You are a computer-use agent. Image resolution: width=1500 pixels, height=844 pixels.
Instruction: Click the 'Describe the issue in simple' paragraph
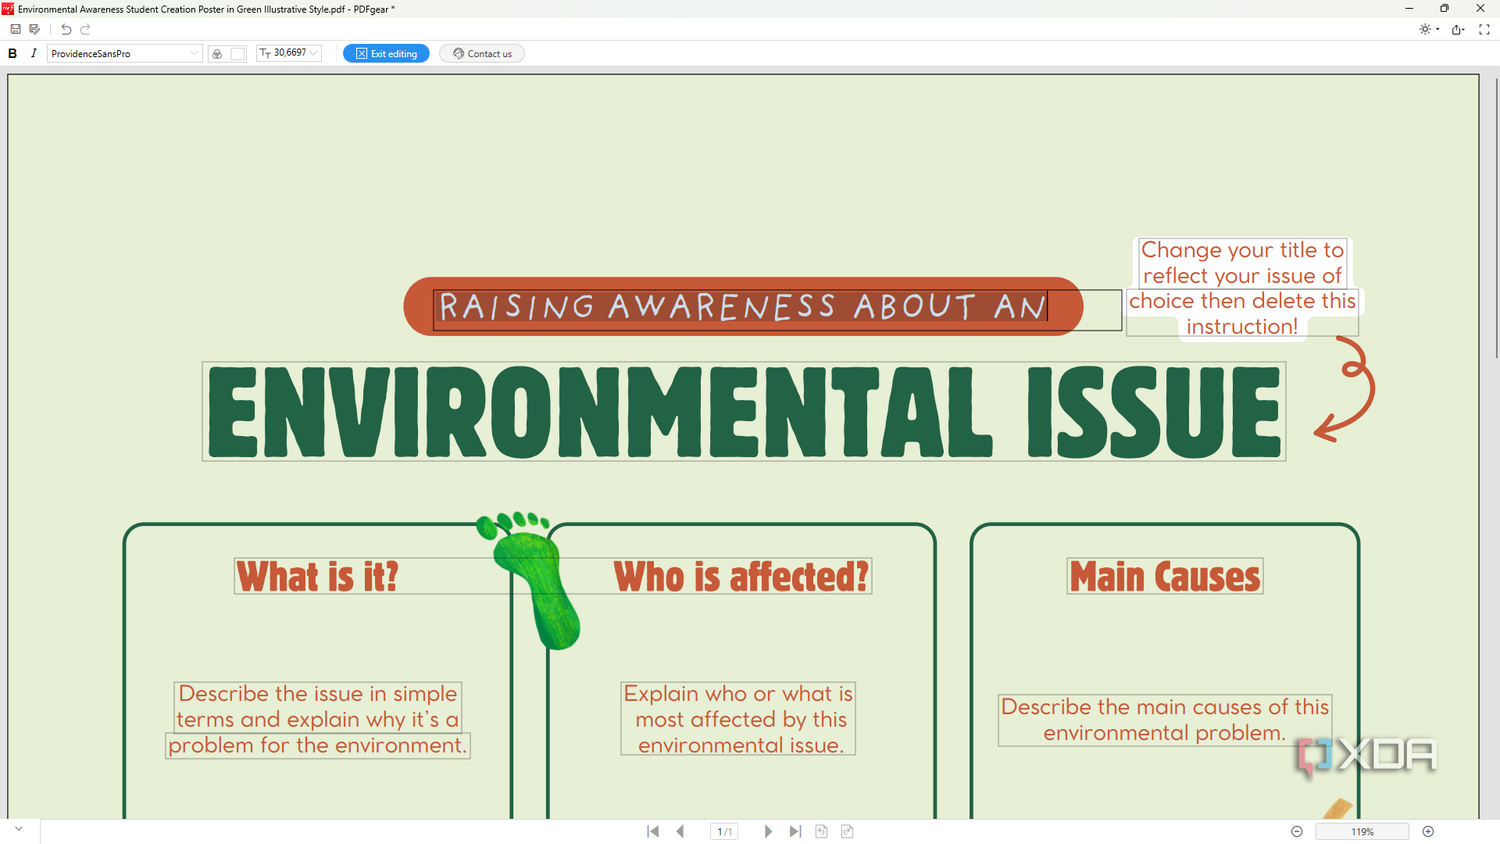pyautogui.click(x=318, y=720)
